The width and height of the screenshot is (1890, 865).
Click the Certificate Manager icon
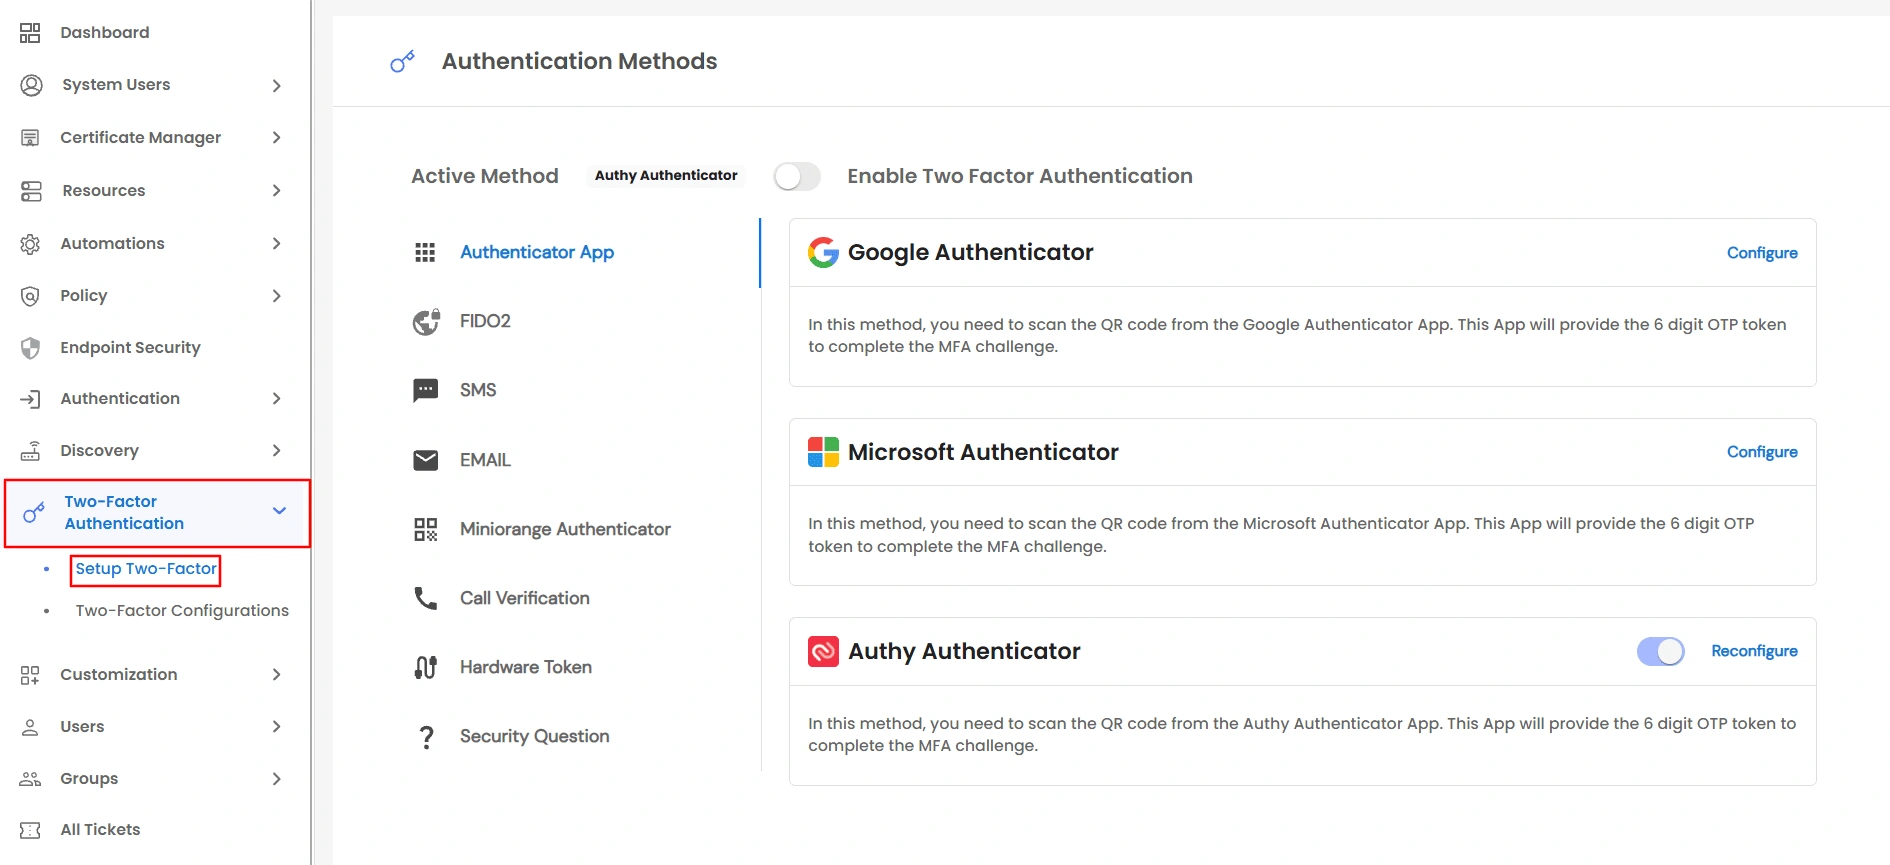coord(30,138)
